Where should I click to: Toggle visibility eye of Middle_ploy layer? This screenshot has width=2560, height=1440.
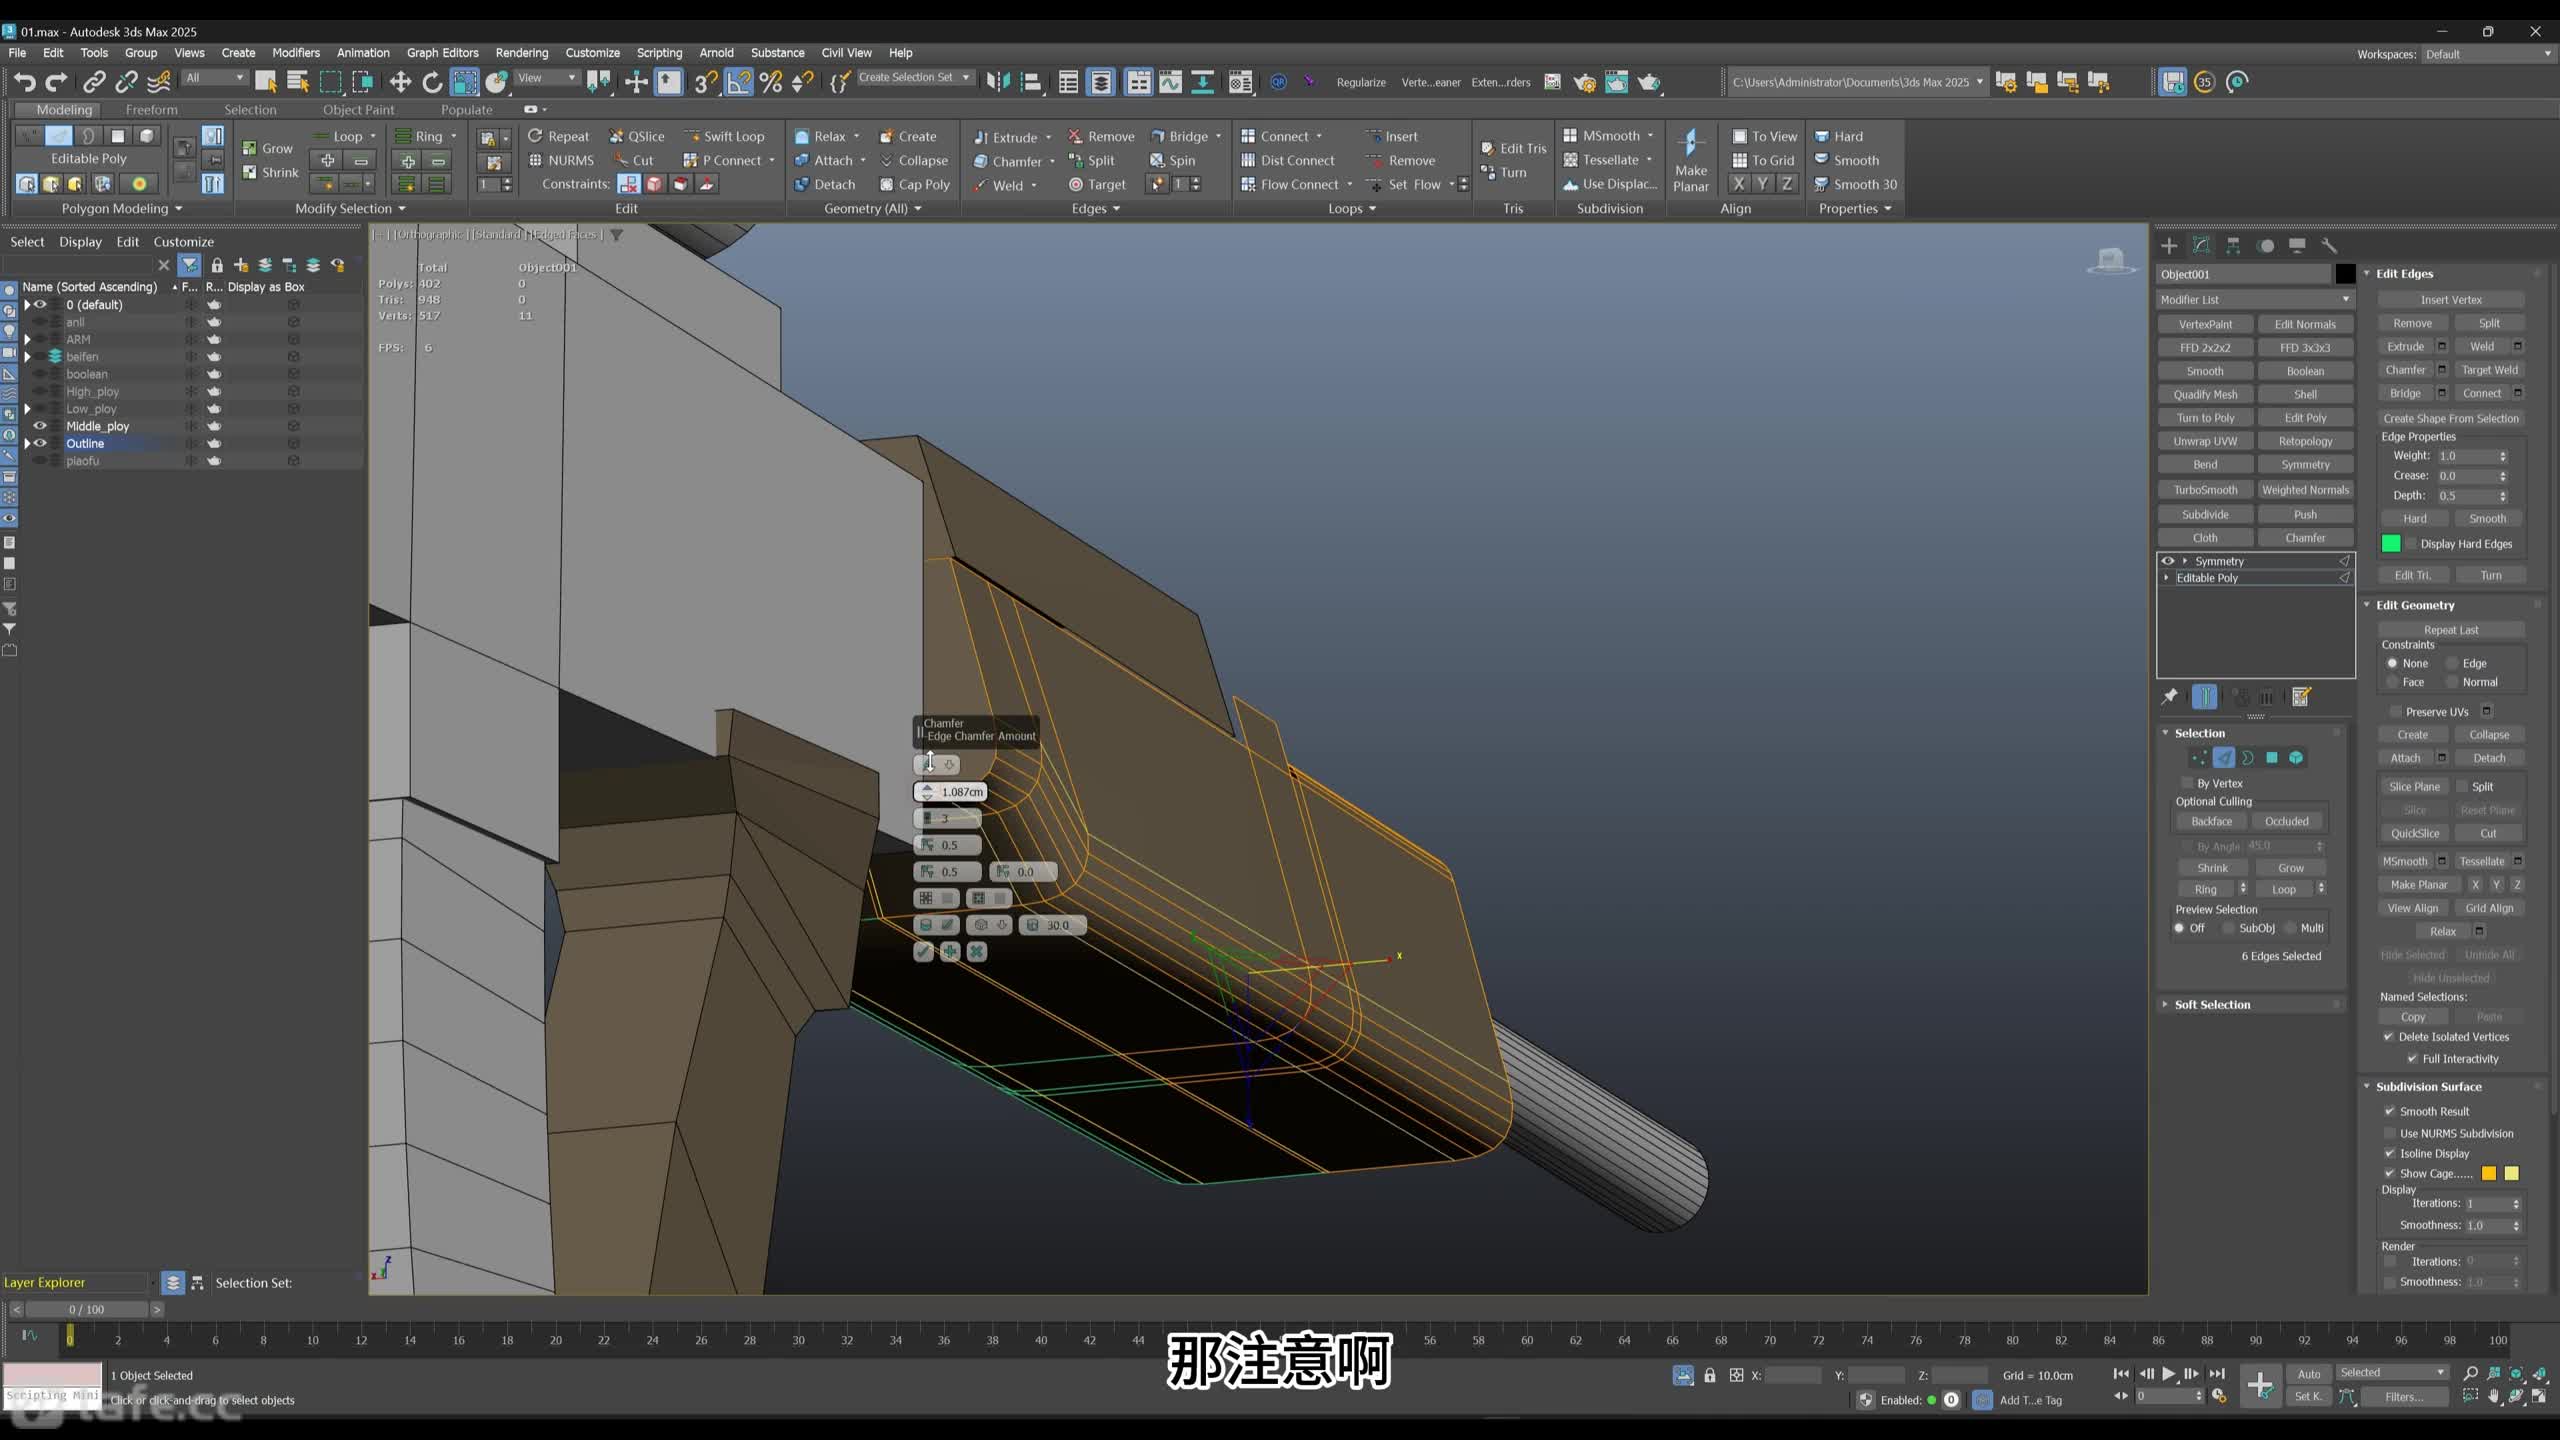[x=41, y=426]
